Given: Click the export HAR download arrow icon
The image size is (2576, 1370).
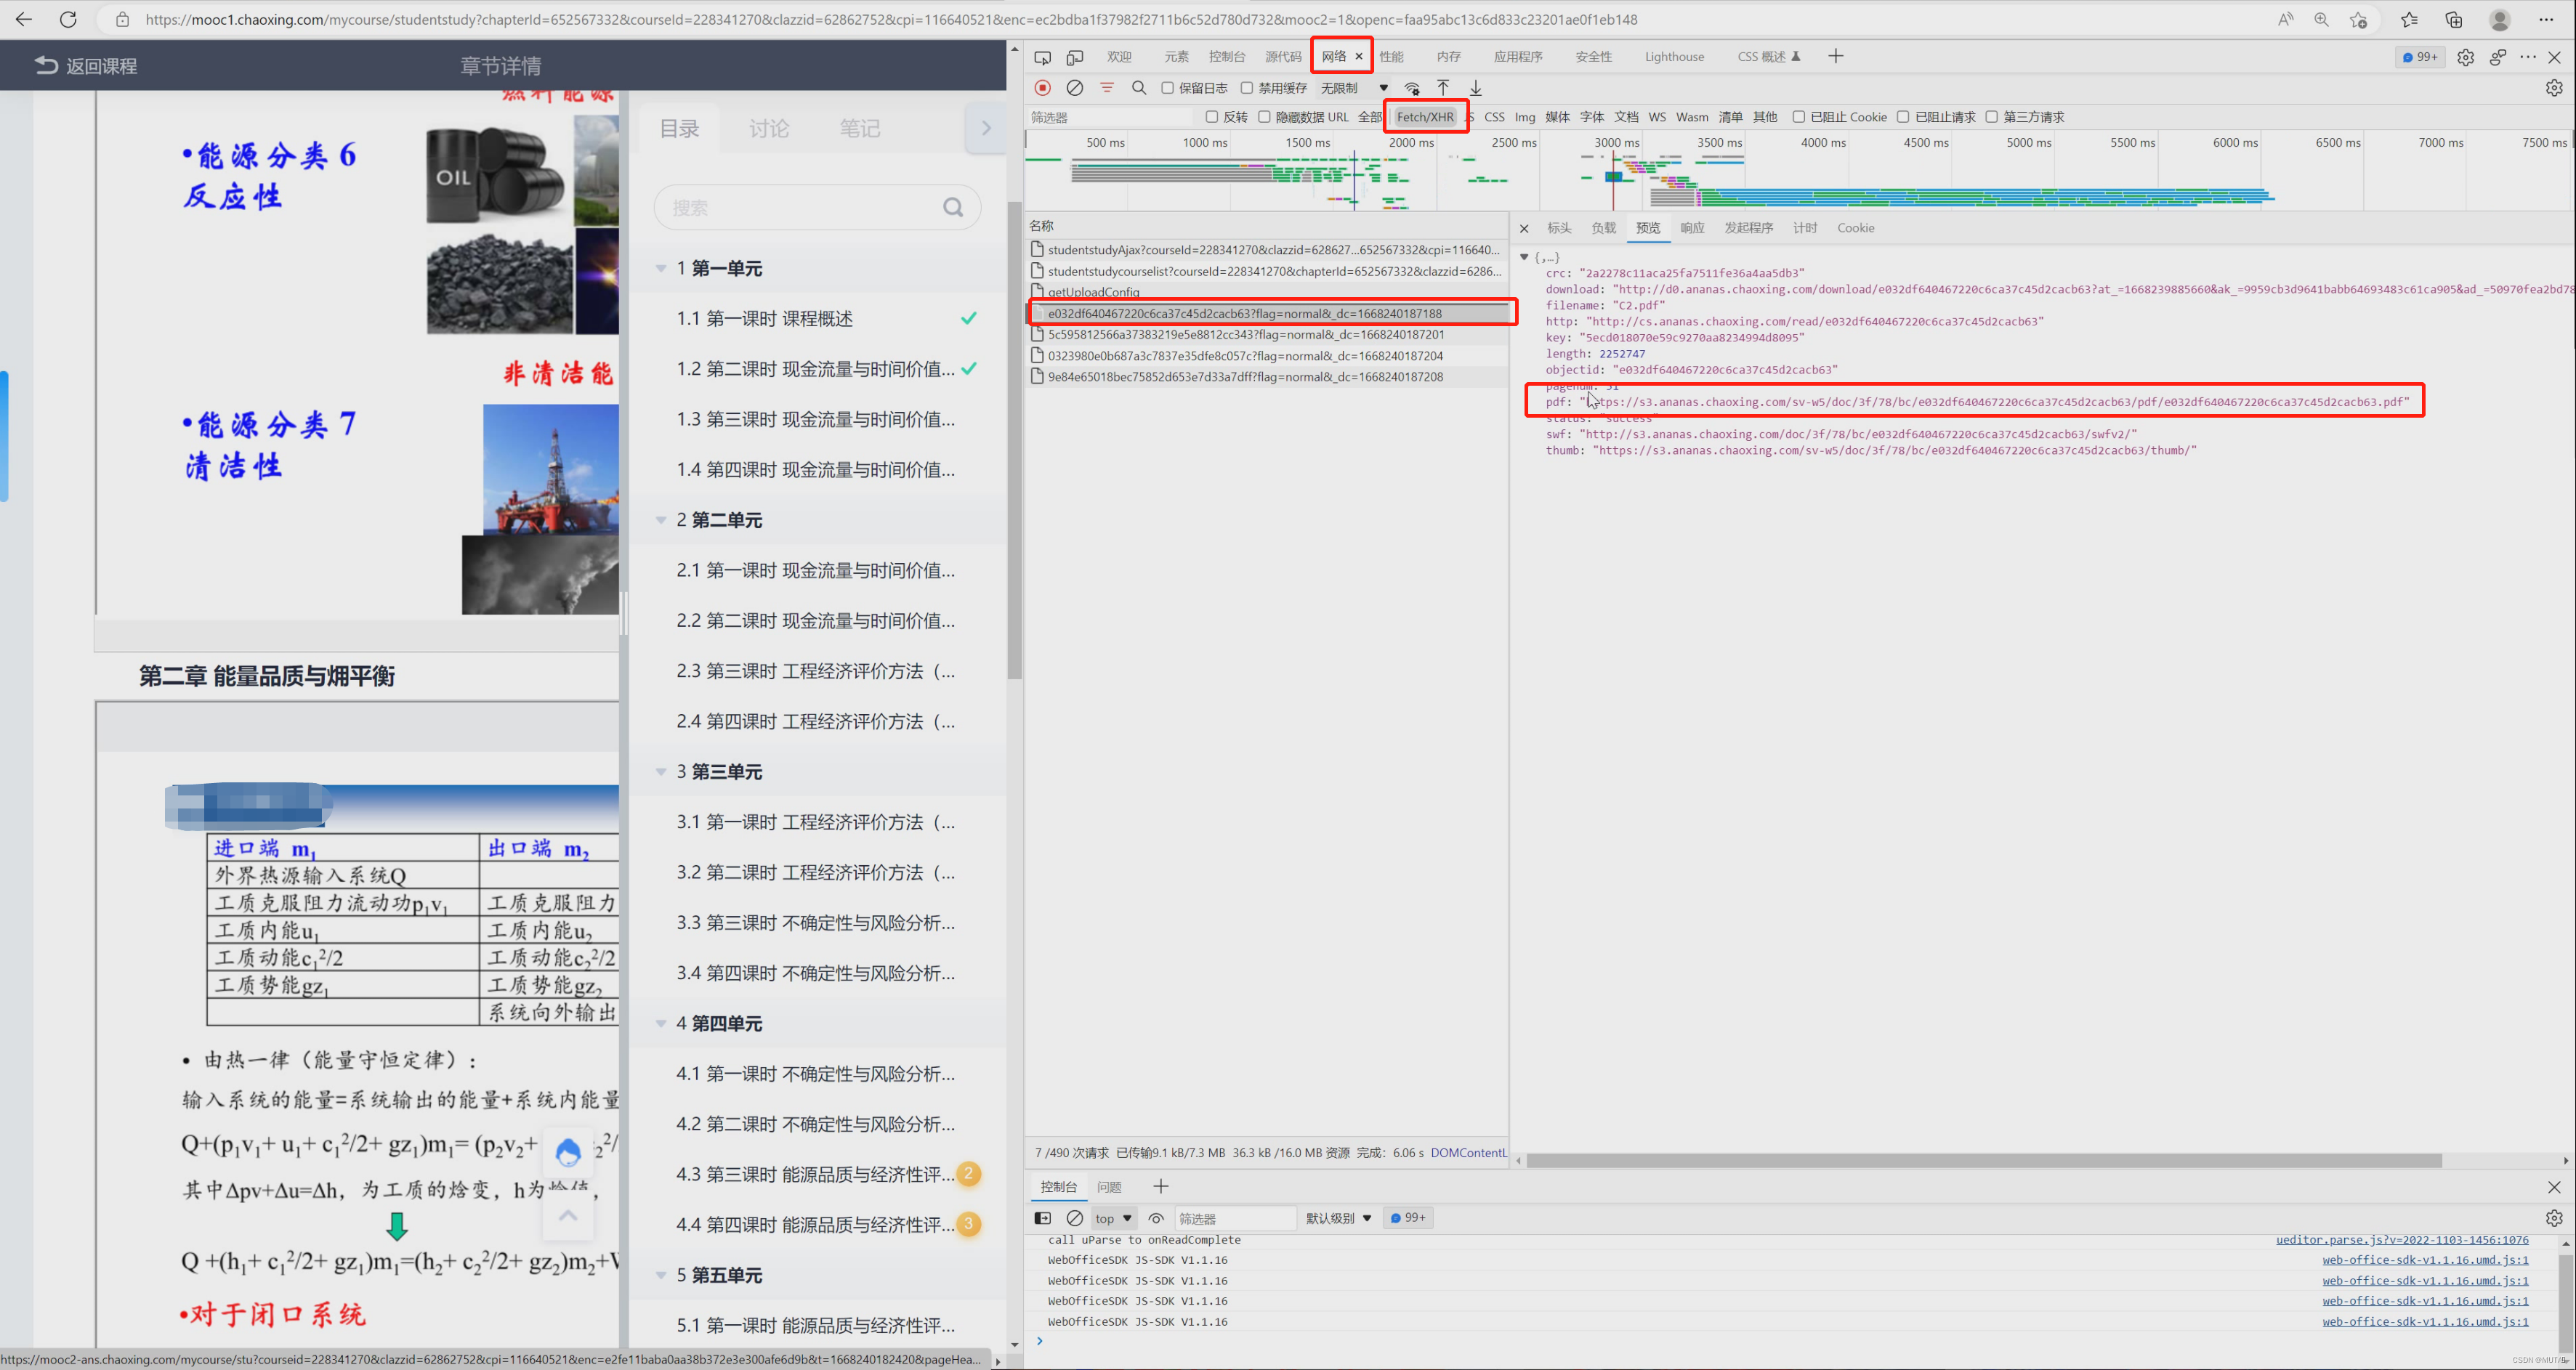Looking at the screenshot, I should [x=1476, y=88].
